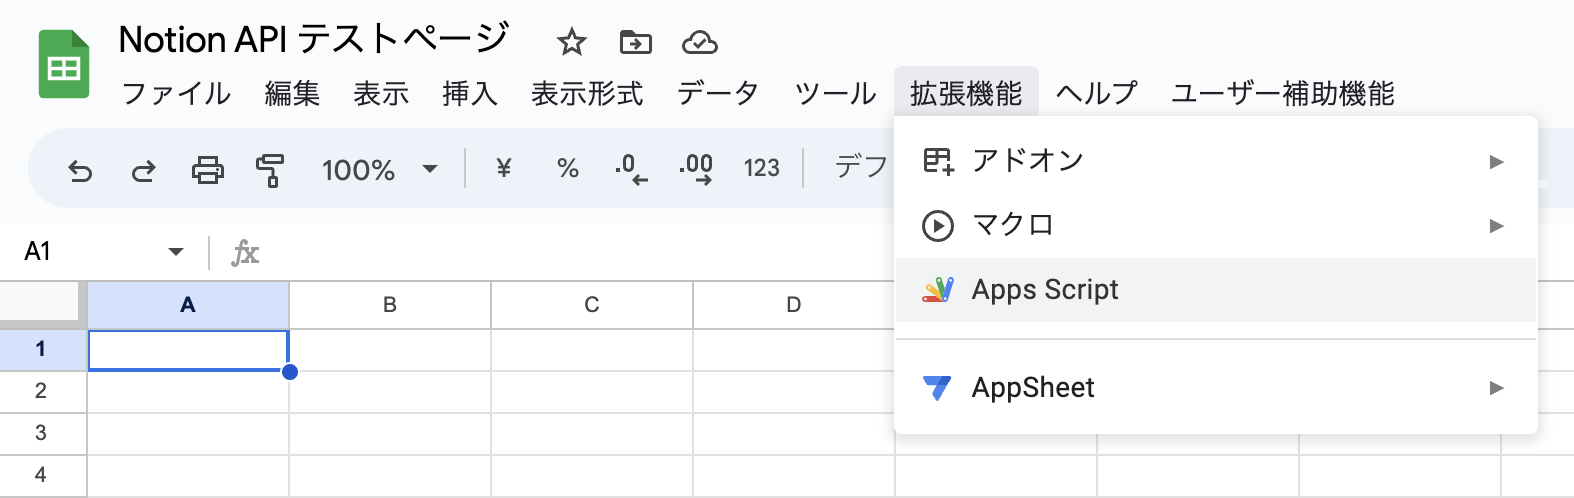Expand the マクロ submenu arrow
The image size is (1574, 498).
(1496, 225)
